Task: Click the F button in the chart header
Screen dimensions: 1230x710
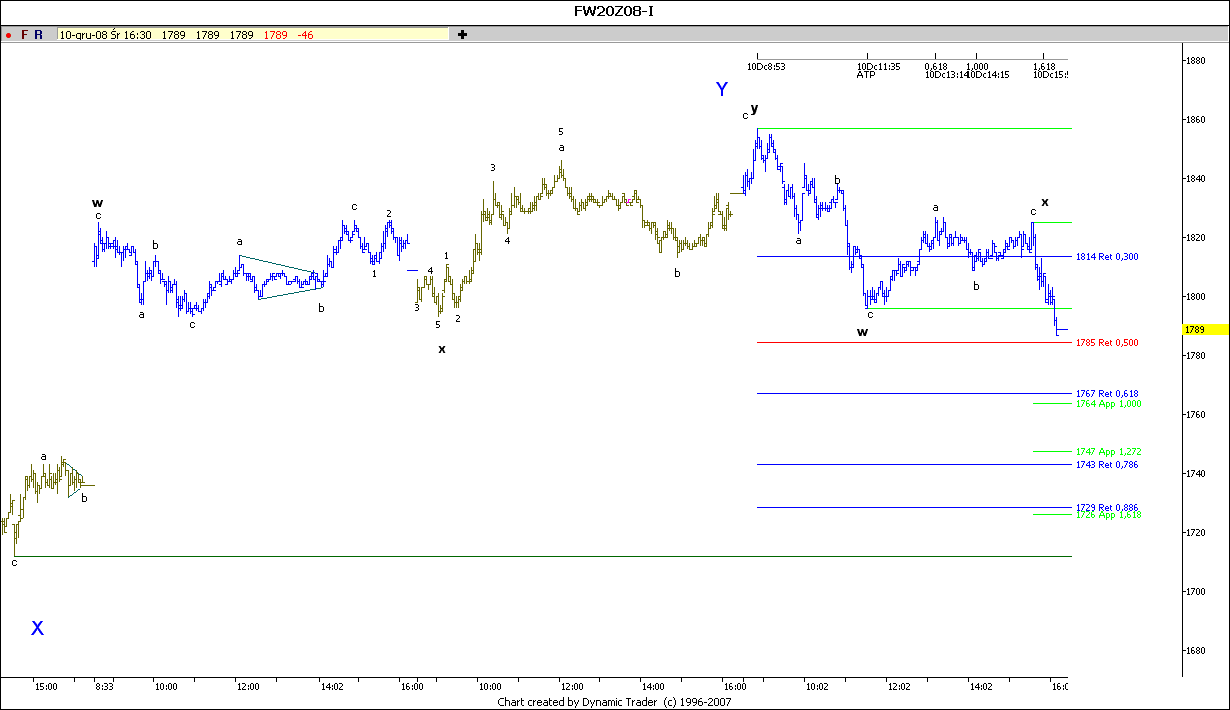Action: (24, 35)
